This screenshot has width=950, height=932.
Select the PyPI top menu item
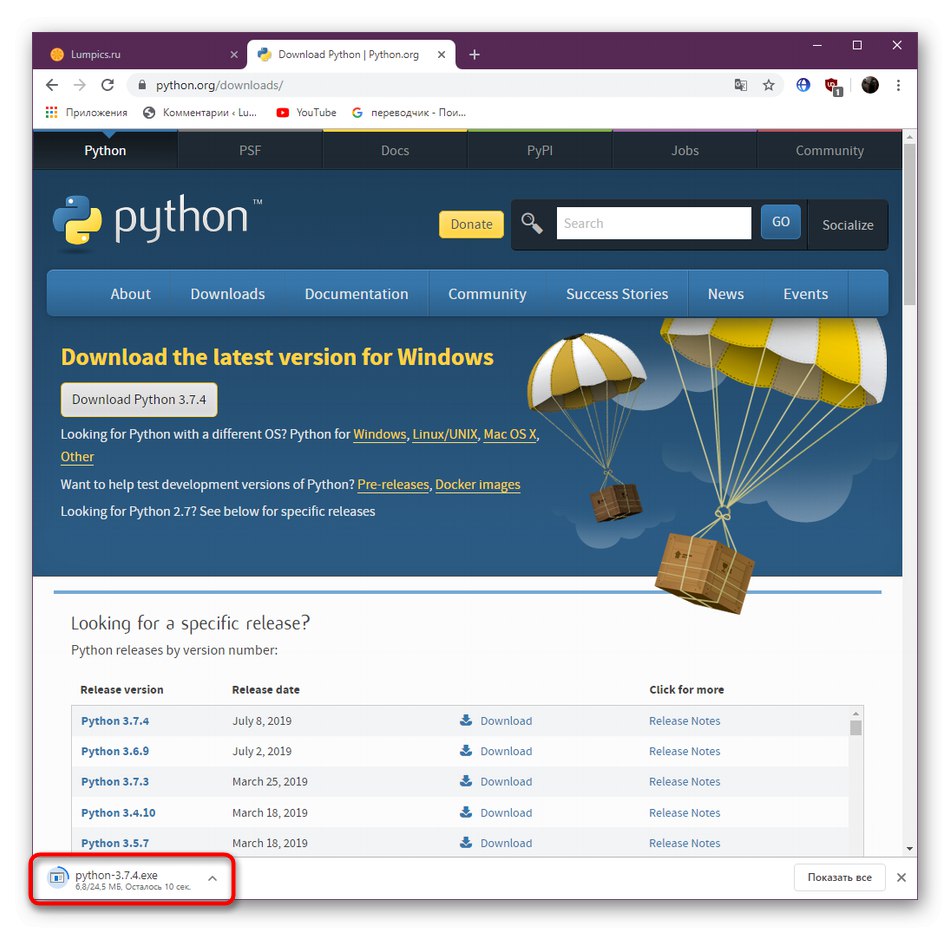(x=540, y=150)
